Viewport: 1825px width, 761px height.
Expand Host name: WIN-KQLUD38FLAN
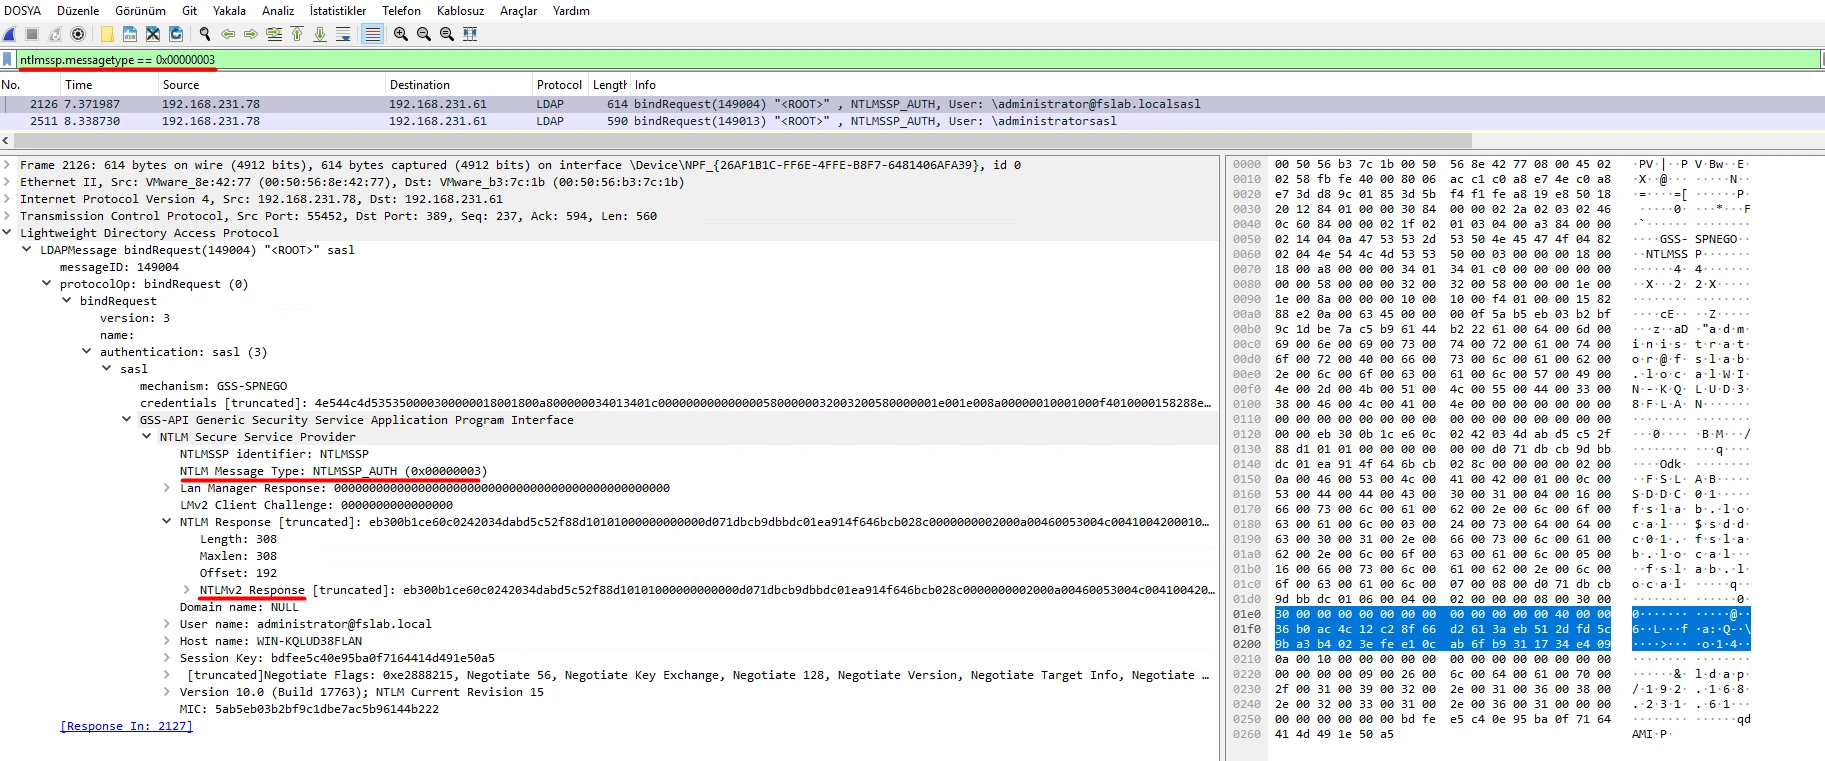click(167, 641)
